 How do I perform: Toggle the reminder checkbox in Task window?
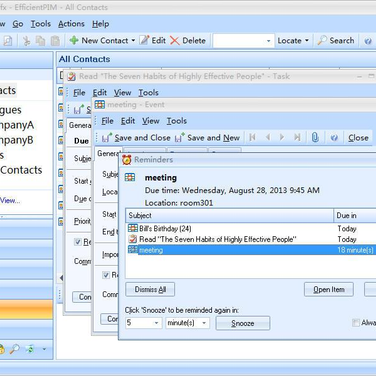(78, 242)
